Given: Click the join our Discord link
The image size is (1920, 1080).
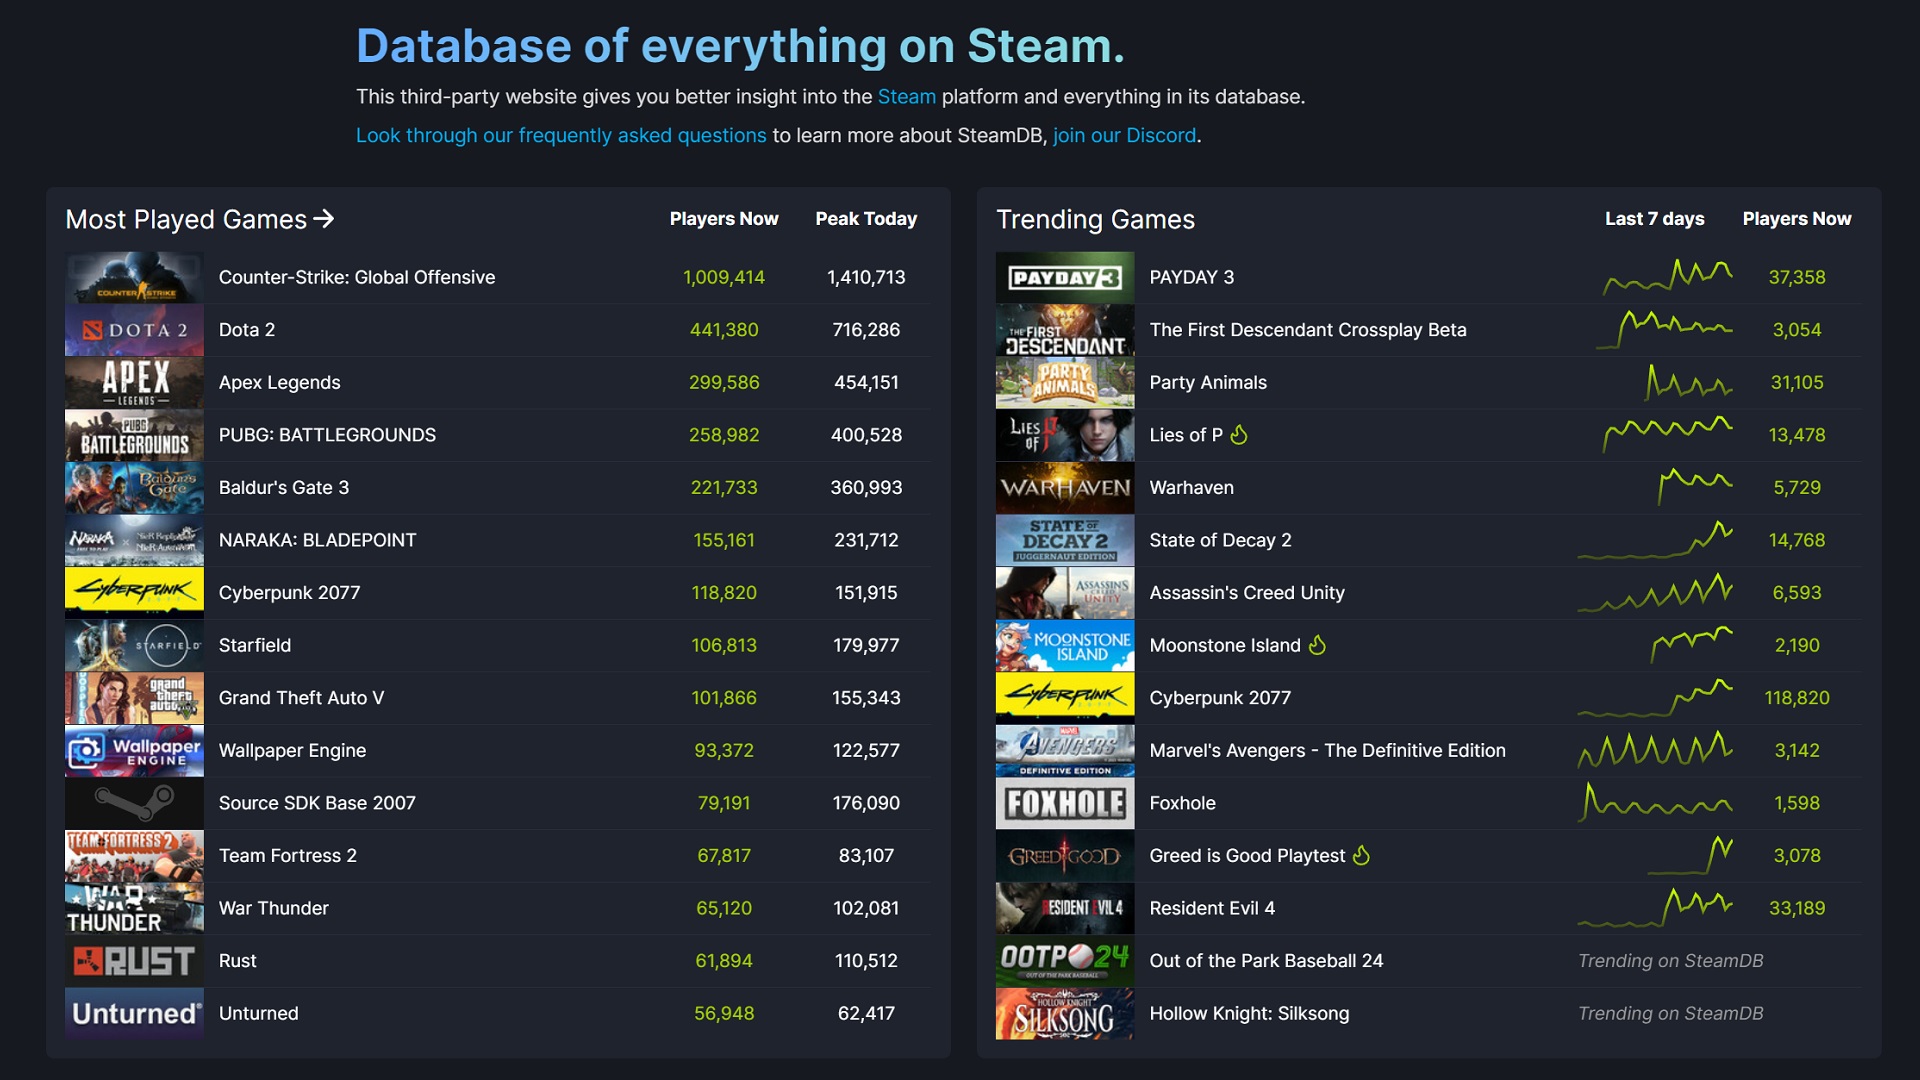Looking at the screenshot, I should (1124, 135).
